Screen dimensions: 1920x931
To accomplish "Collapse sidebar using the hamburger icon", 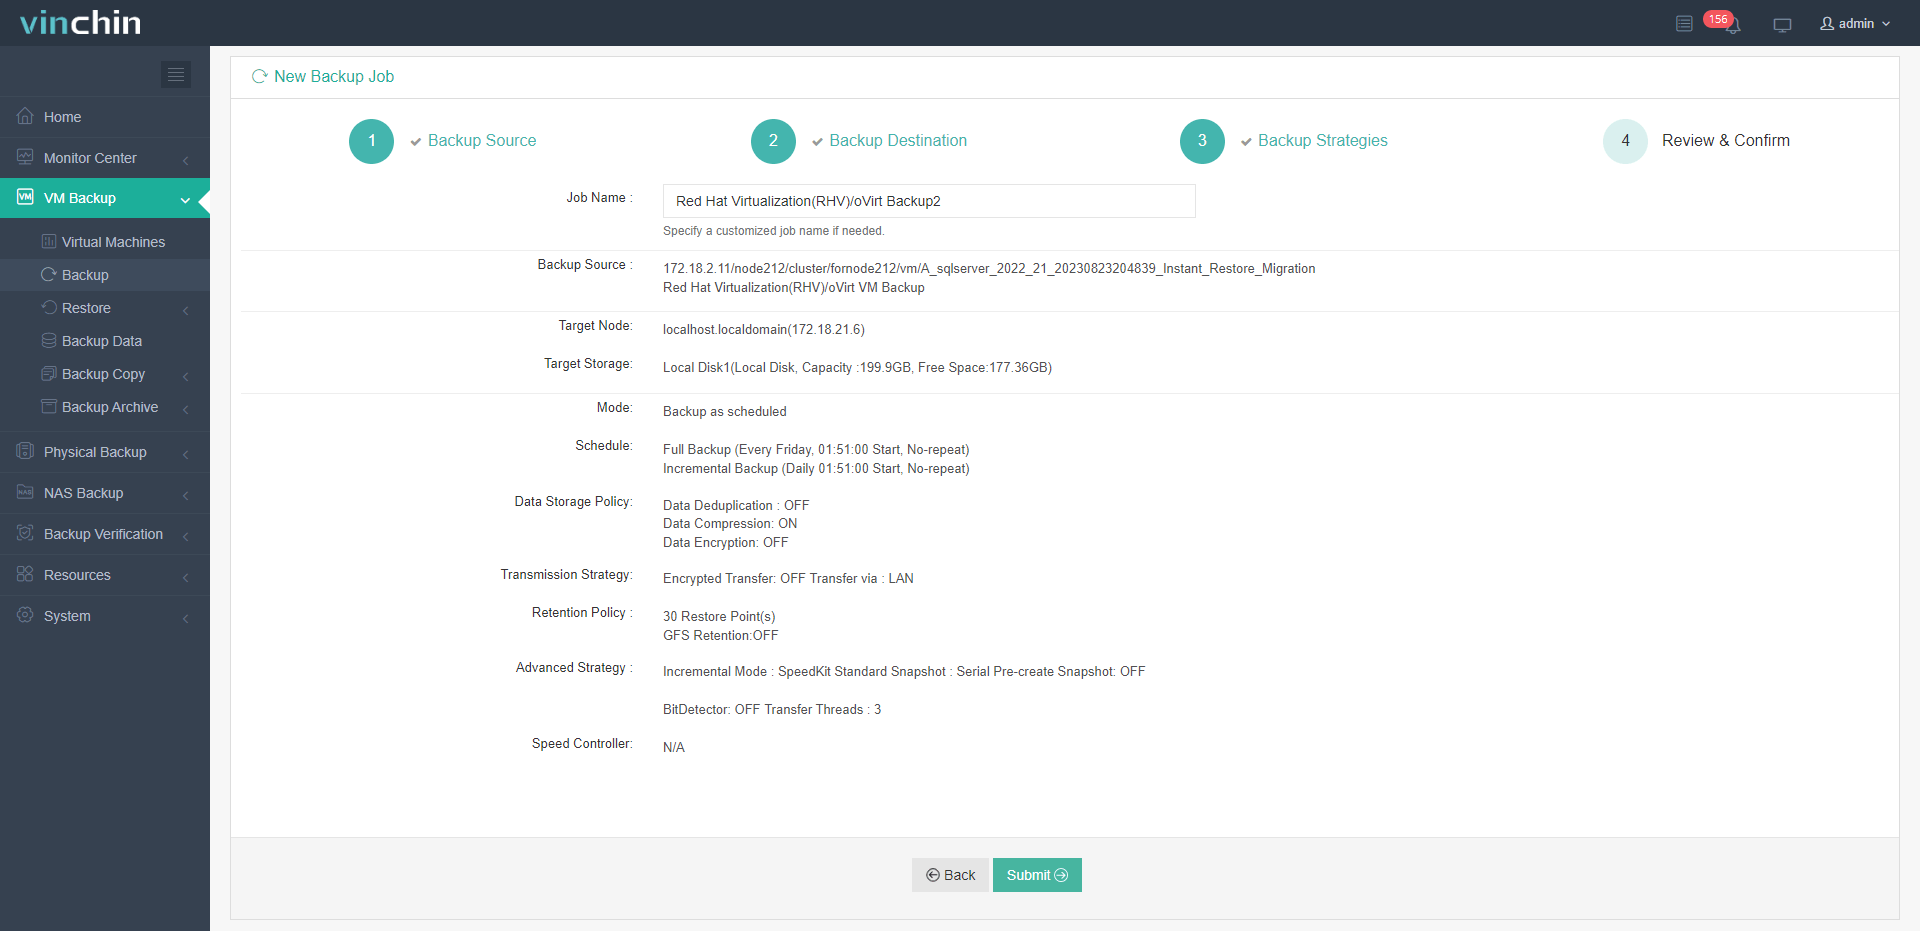I will 176,74.
